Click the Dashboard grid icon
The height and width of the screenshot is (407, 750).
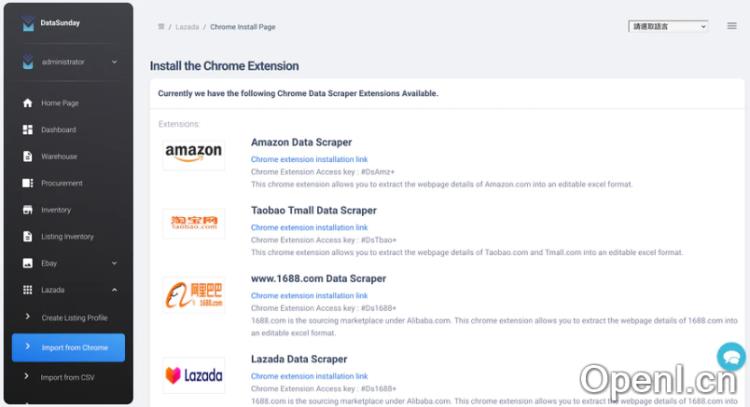point(28,130)
